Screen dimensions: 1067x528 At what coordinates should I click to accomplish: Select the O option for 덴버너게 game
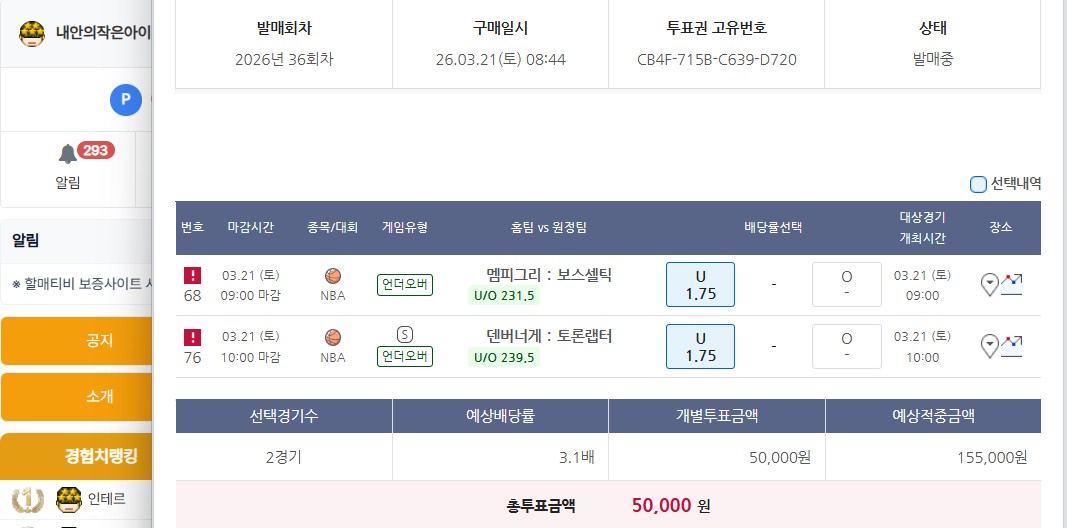[x=846, y=346]
